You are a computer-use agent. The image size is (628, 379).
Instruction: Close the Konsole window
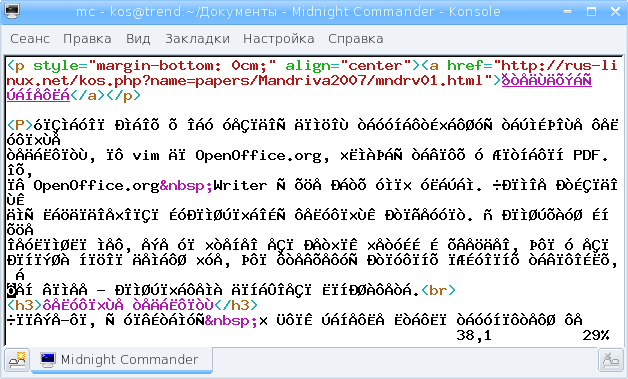pos(616,12)
